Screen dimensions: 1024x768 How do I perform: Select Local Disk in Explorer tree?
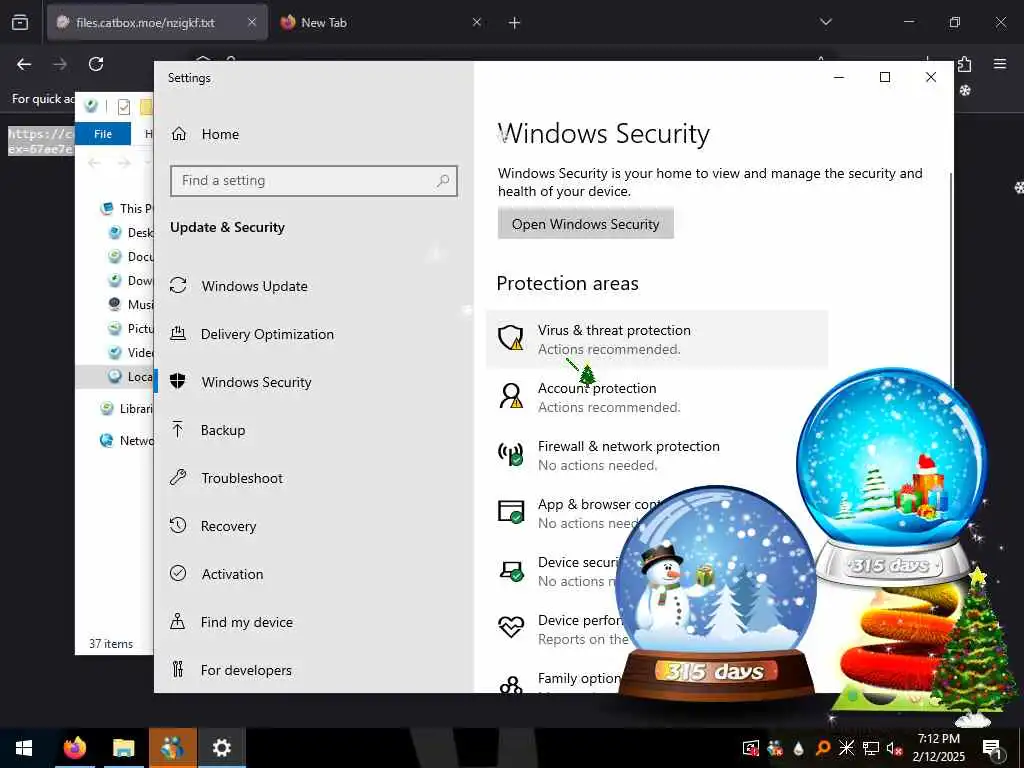tap(115, 377)
